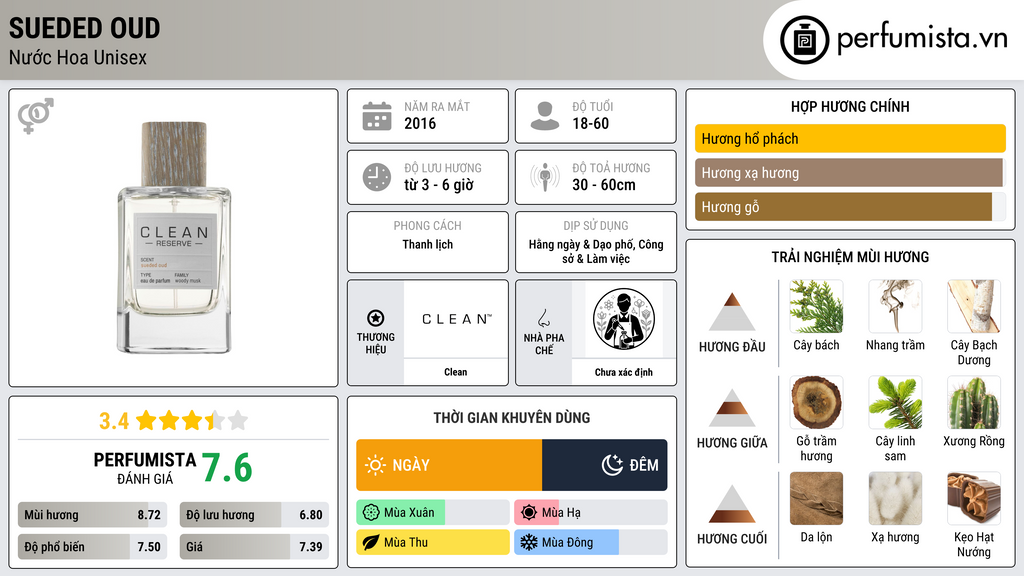Click the Trải nghiệm mùi hương heading
The width and height of the screenshot is (1024, 576).
coord(850,257)
